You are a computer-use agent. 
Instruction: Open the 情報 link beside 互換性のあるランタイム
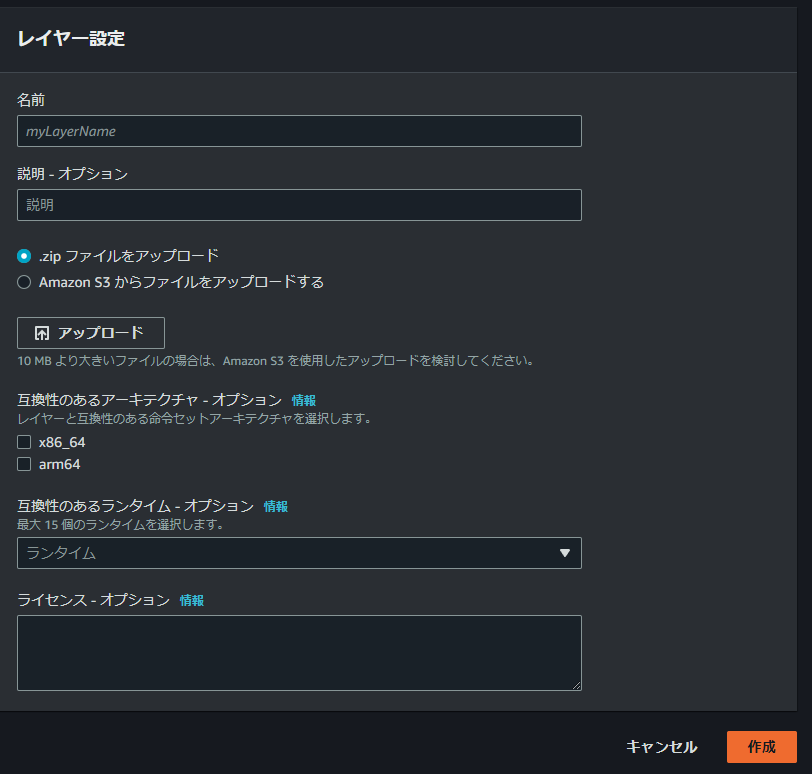tap(275, 506)
